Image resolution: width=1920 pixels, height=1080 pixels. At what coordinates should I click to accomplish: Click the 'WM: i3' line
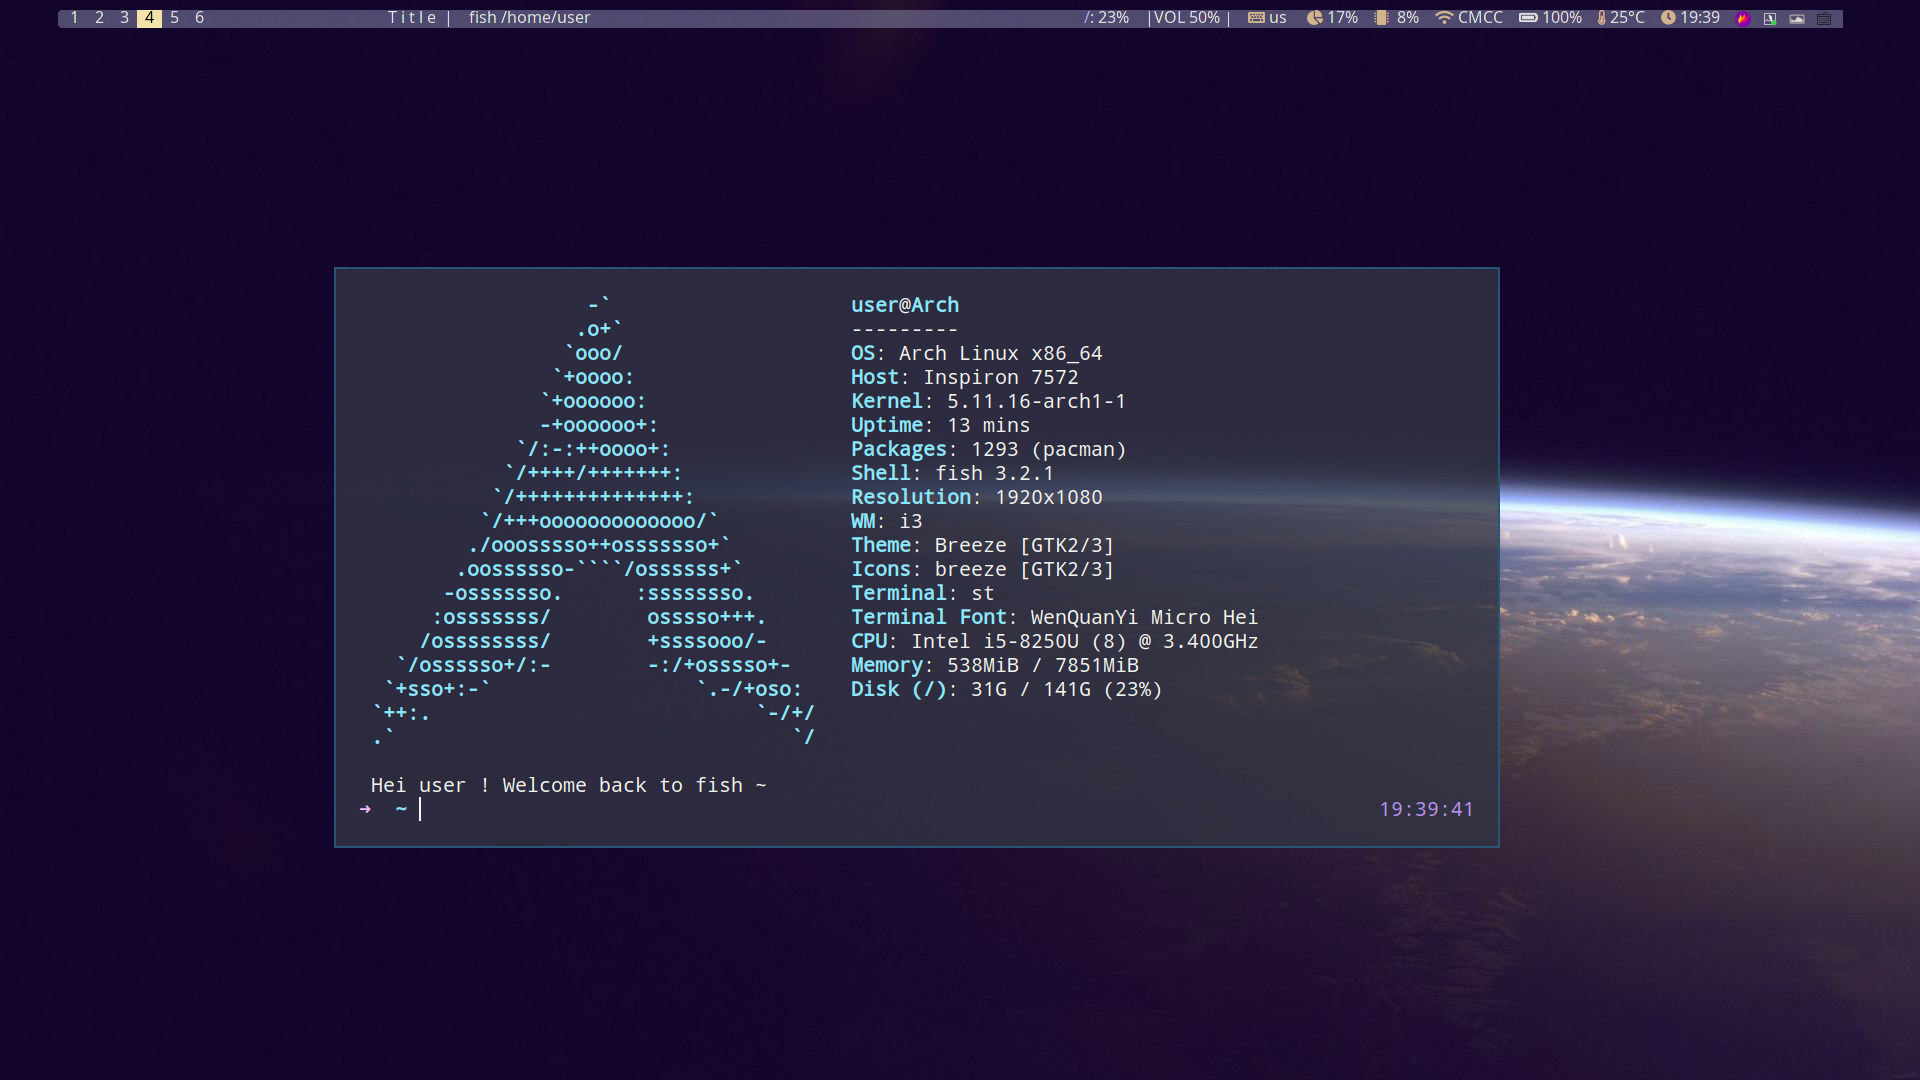click(x=887, y=521)
